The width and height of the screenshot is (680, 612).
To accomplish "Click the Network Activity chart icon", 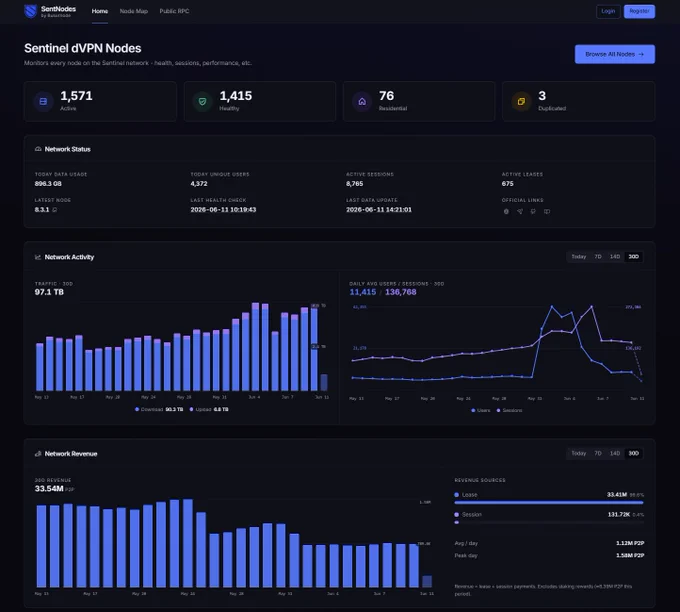I will tap(38, 257).
